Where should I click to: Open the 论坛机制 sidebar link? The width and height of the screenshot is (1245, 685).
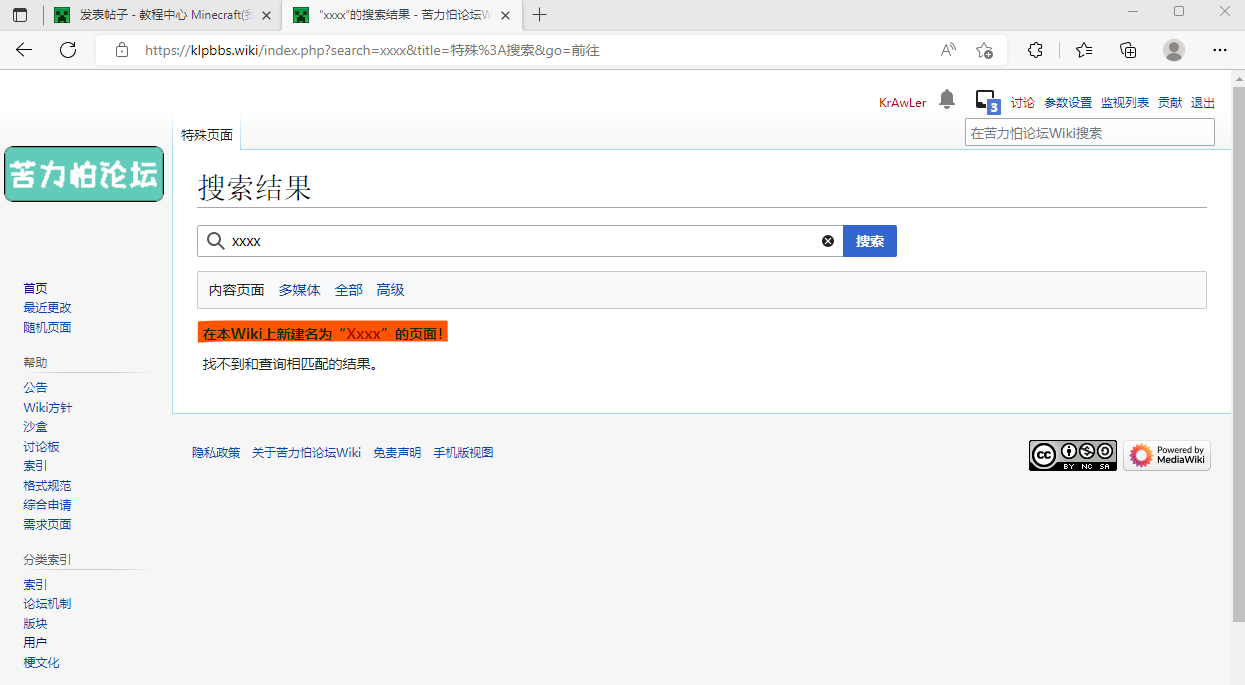[48, 603]
